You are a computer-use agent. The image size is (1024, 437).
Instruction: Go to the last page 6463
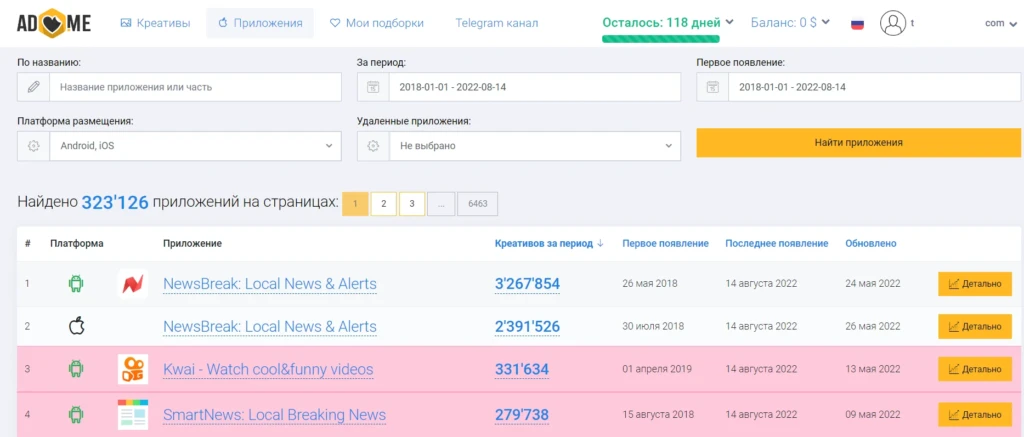click(477, 204)
